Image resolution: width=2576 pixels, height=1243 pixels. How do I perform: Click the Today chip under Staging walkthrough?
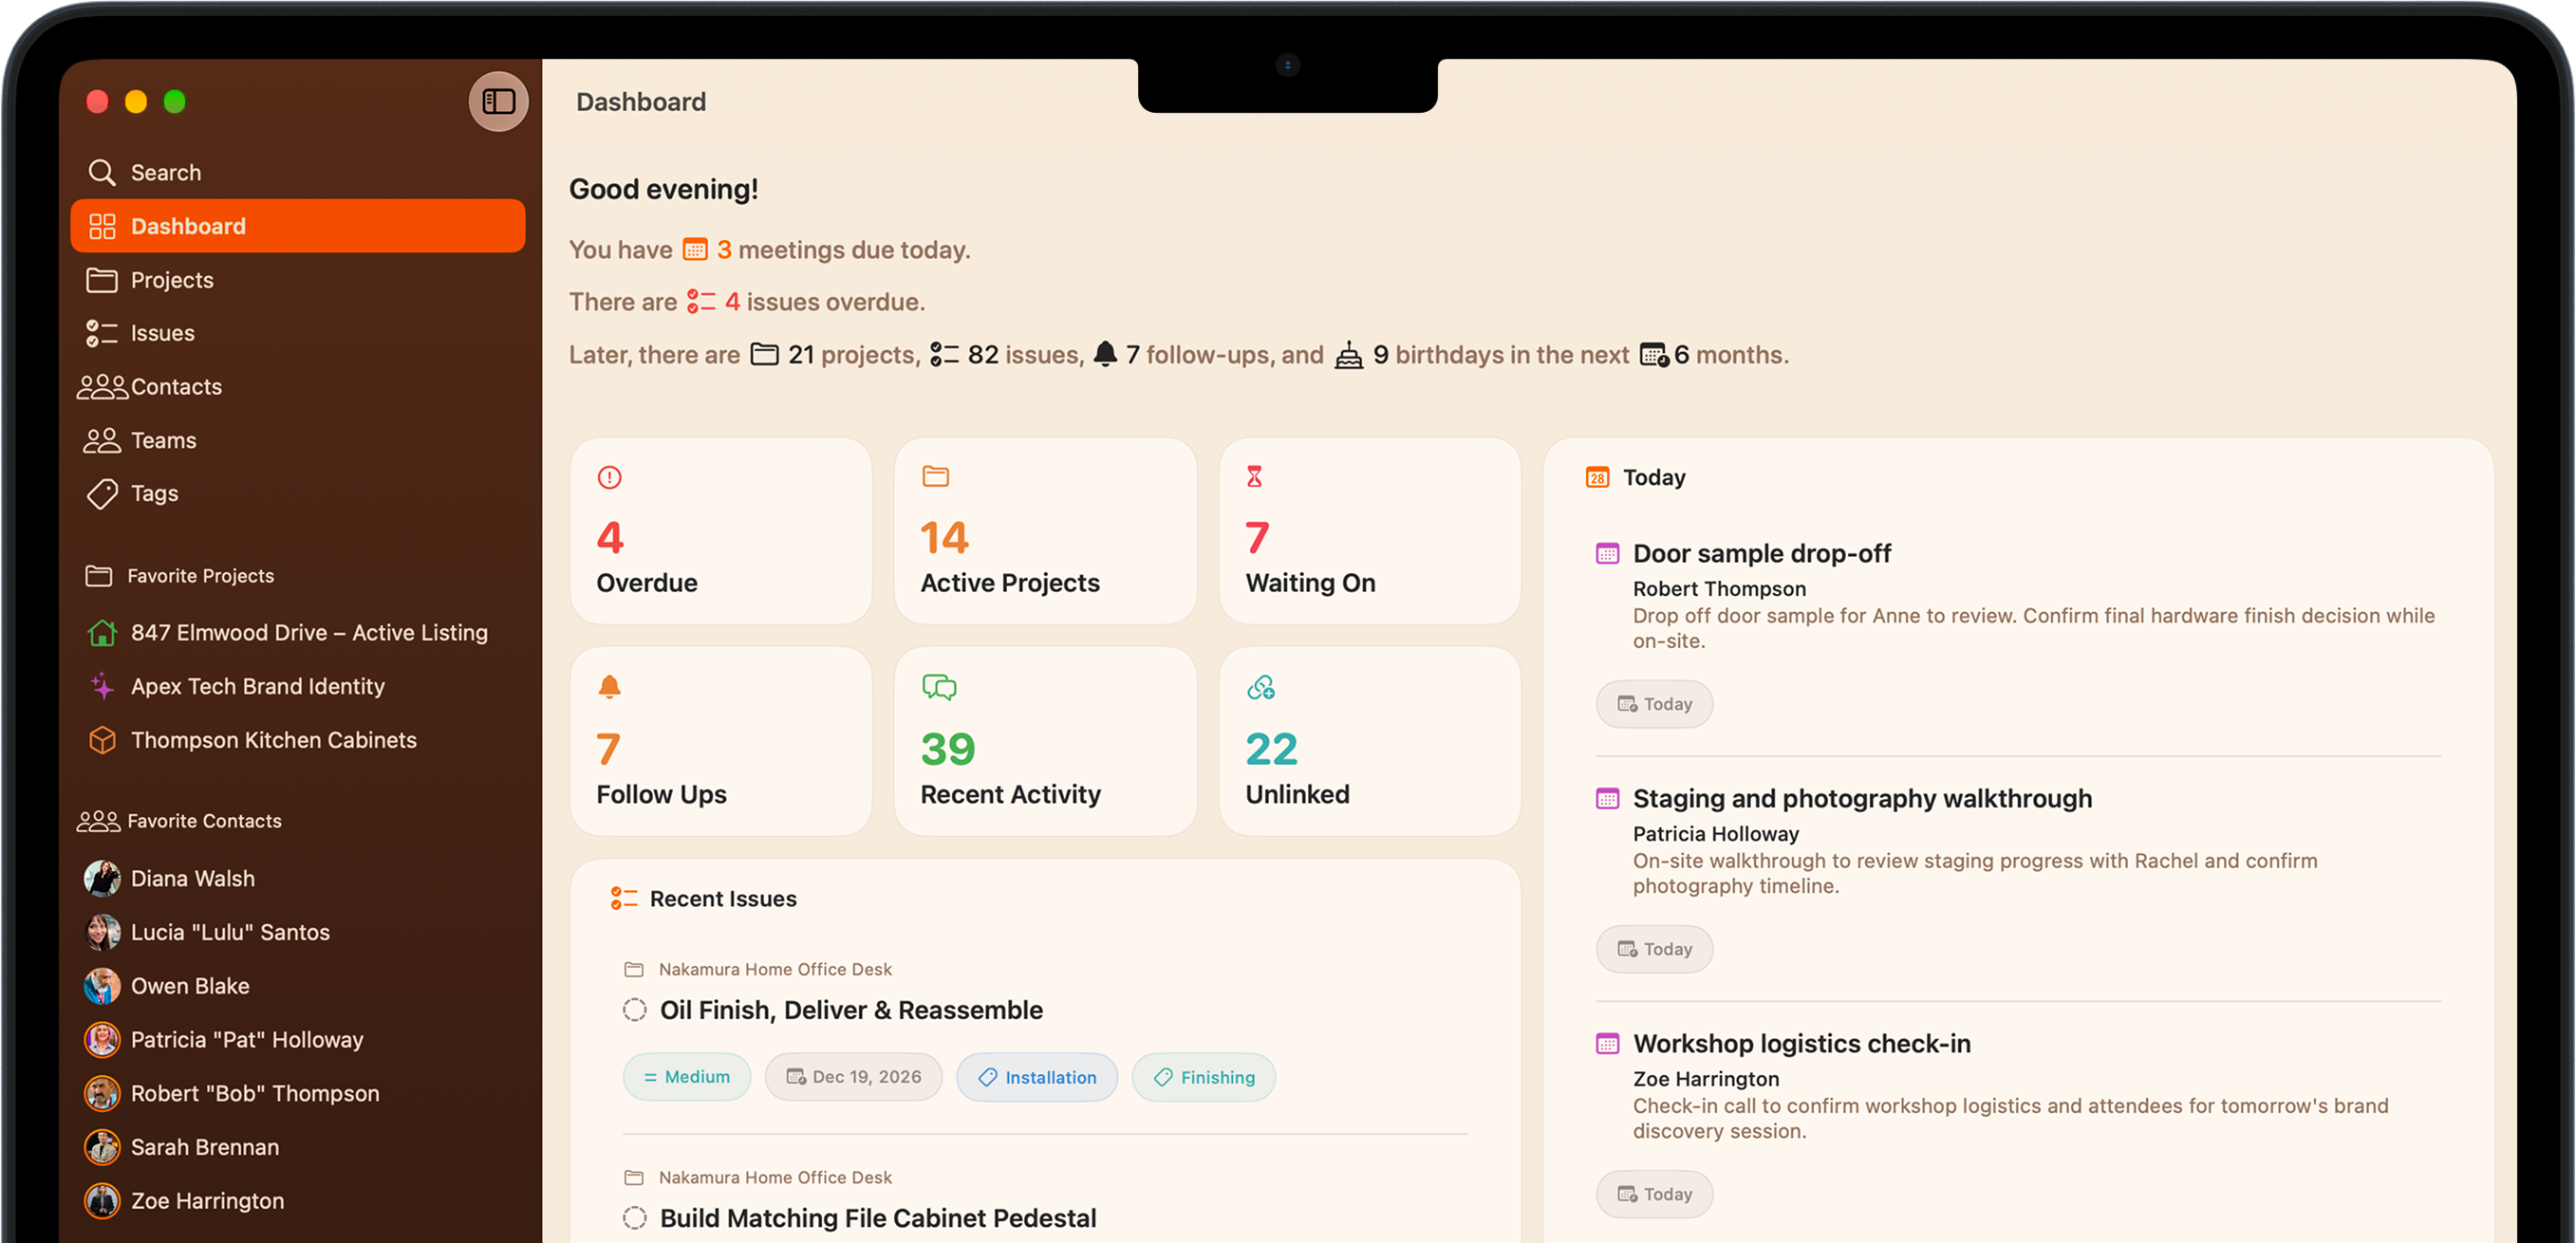tap(1654, 949)
